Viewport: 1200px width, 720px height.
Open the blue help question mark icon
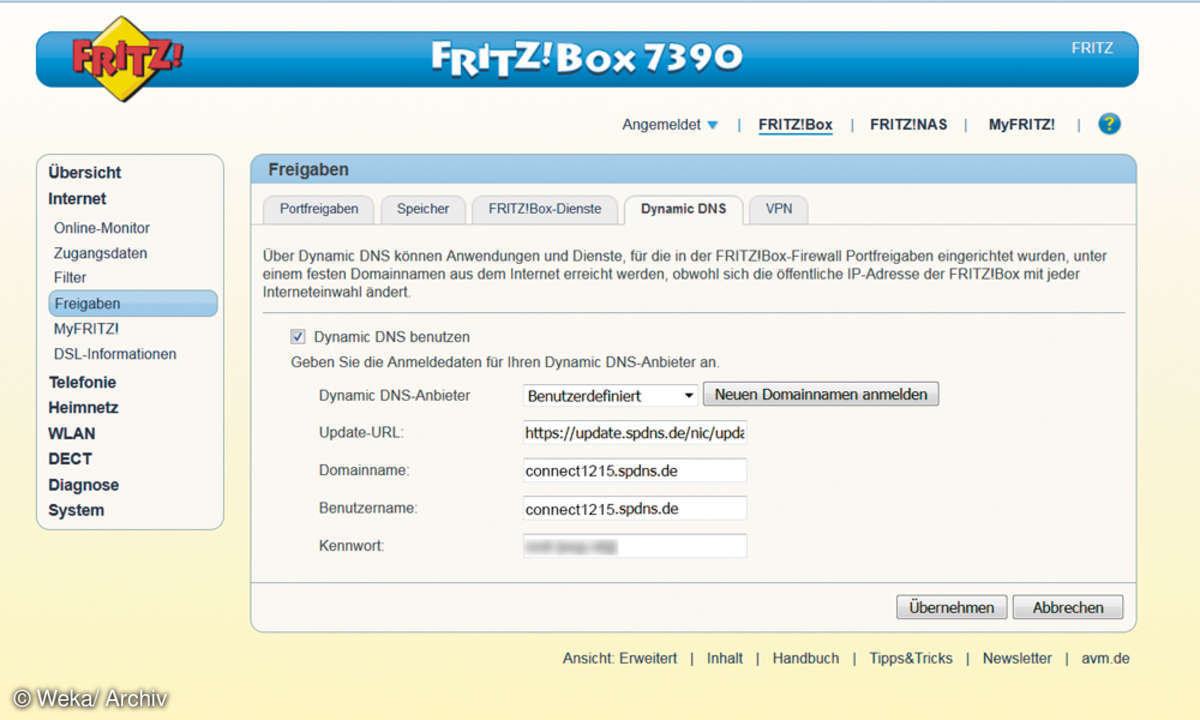[x=1108, y=124]
